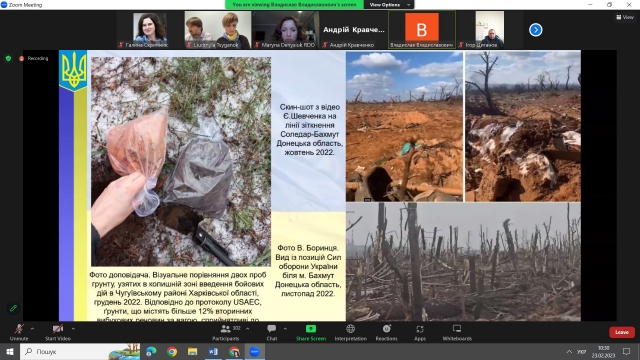Screen dimensions: 640x360
Task: Open audio options arrow next to Unmute
Action: coord(32,329)
